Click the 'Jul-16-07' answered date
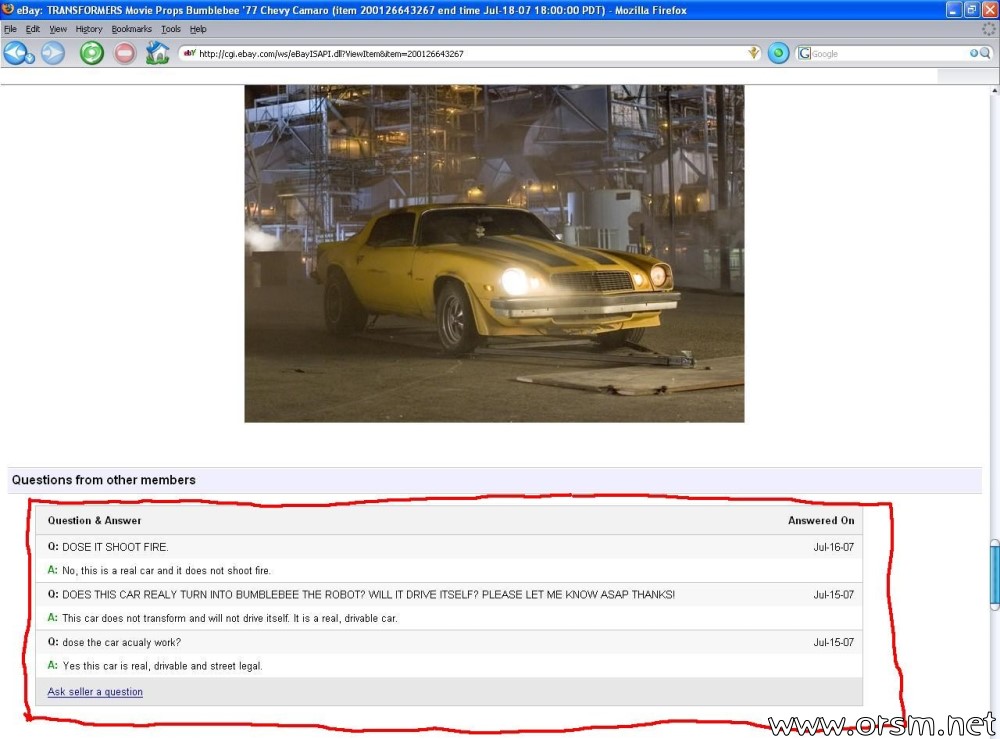Viewport: 1000px width, 739px height. click(x=834, y=547)
